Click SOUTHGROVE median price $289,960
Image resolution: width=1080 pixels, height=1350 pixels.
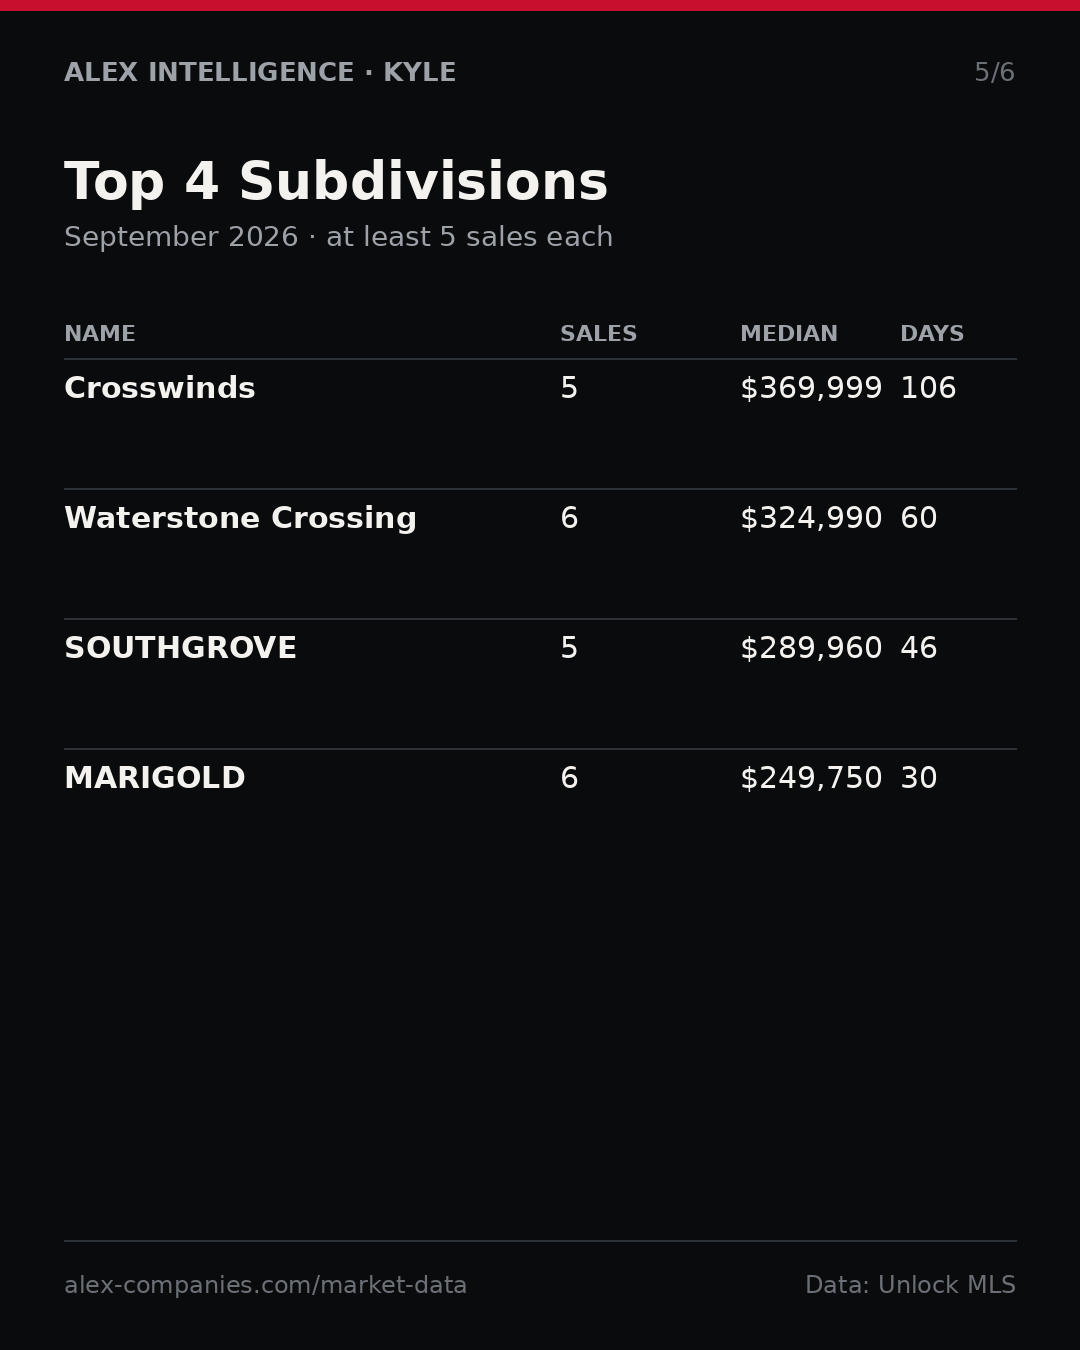(811, 649)
